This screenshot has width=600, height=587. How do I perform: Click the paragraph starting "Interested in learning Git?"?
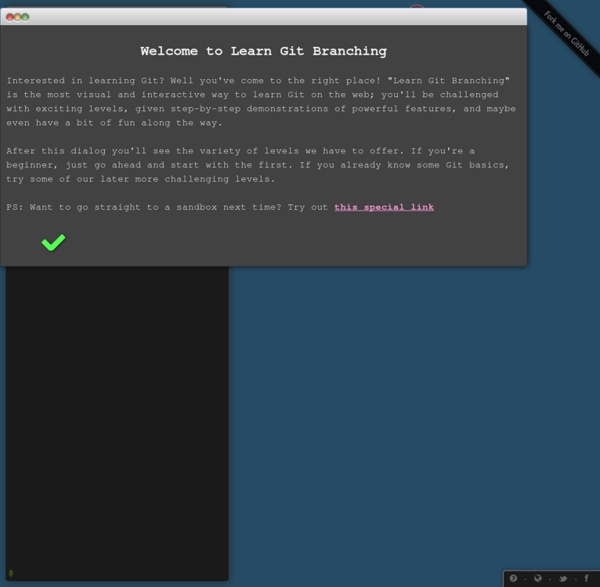click(261, 102)
